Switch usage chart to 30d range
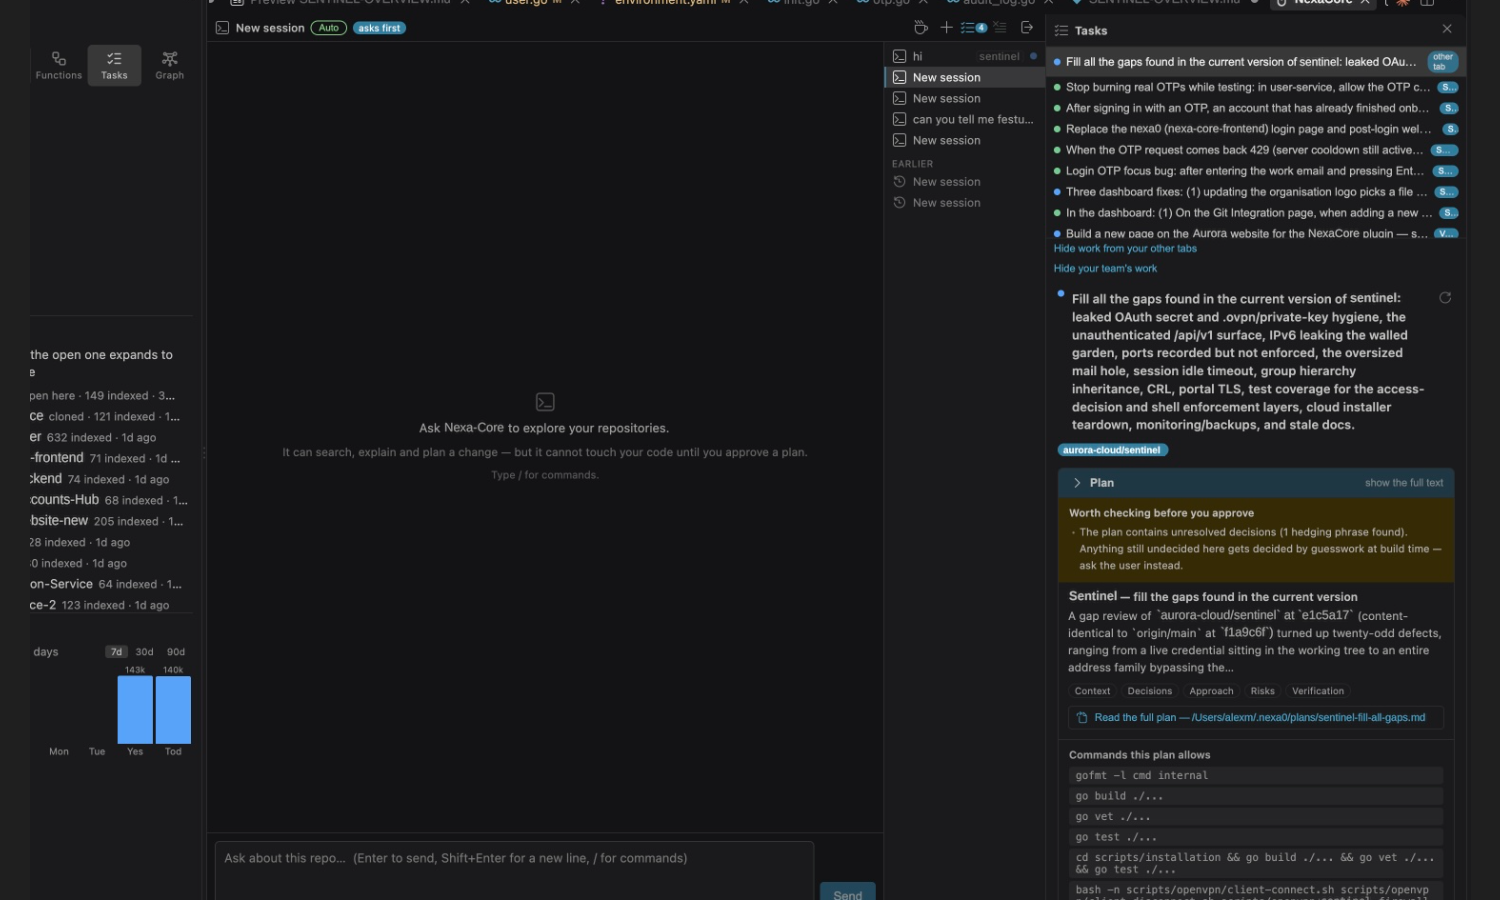The height and width of the screenshot is (900, 1500). tap(145, 652)
